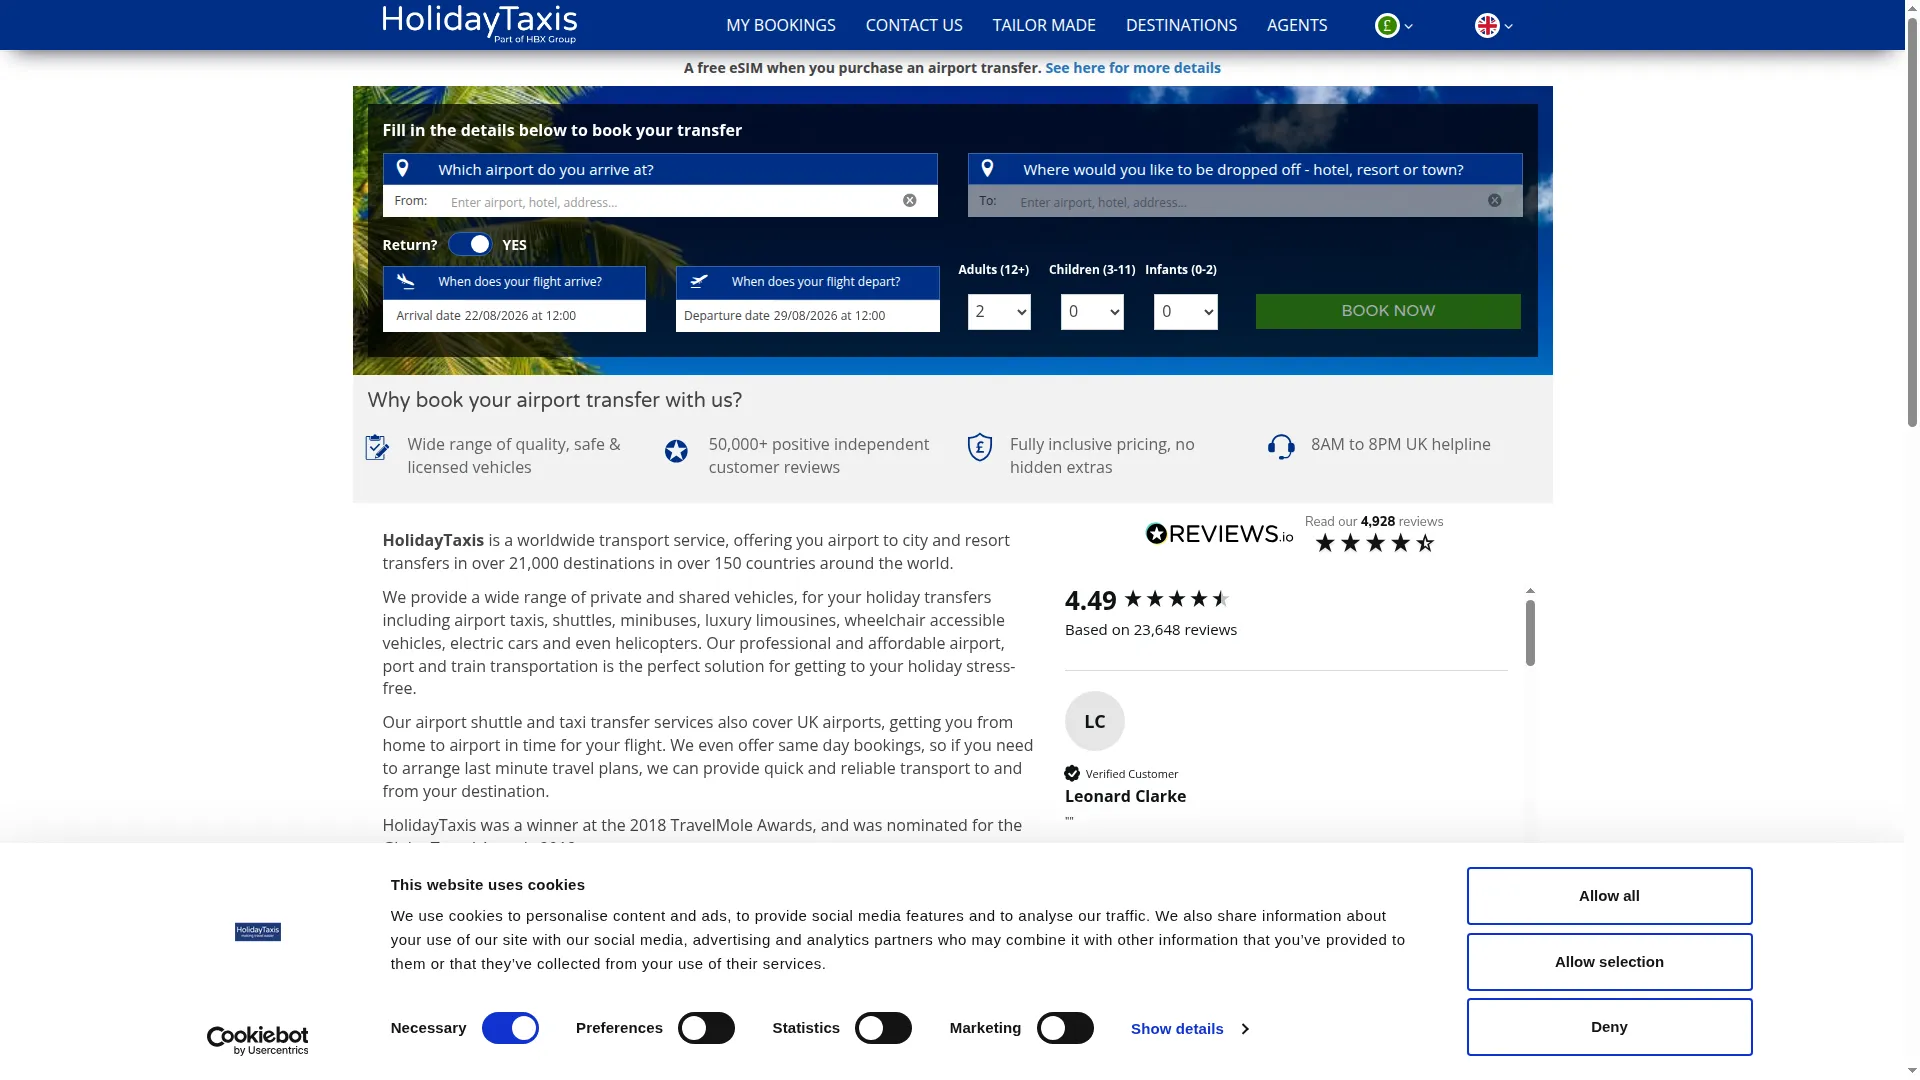Click the five-star rating under Read our reviews
The image size is (1920, 1080).
(1375, 543)
